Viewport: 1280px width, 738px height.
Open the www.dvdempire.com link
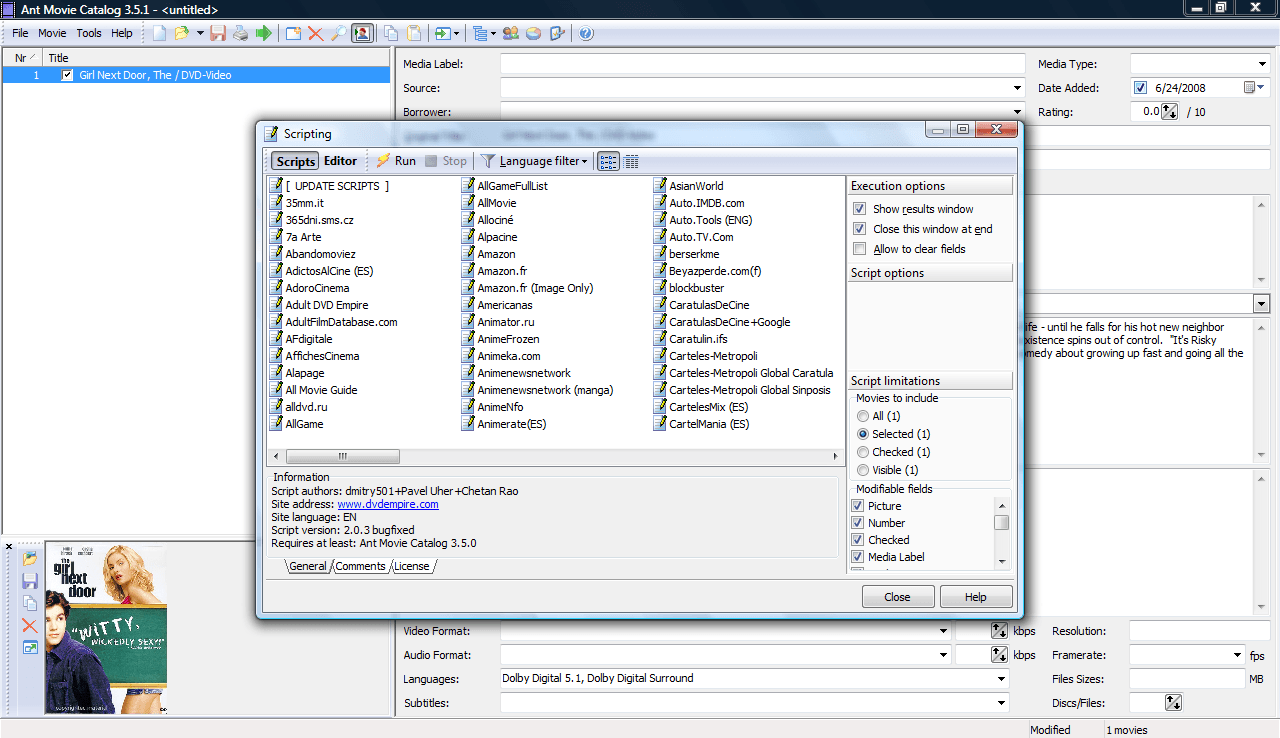388,504
